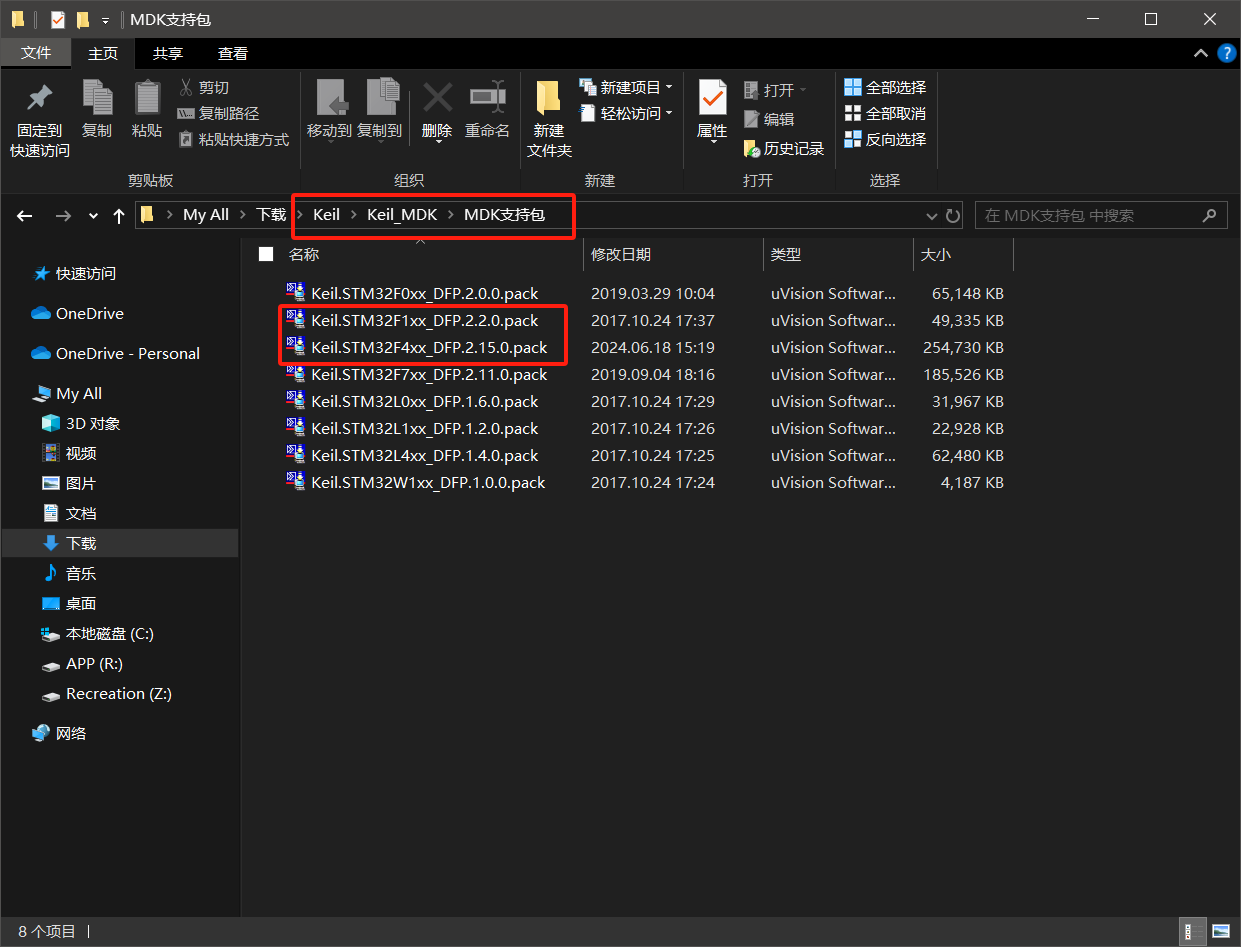Click Cut (剪切) in the ribbon
The height and width of the screenshot is (947, 1241).
204,88
